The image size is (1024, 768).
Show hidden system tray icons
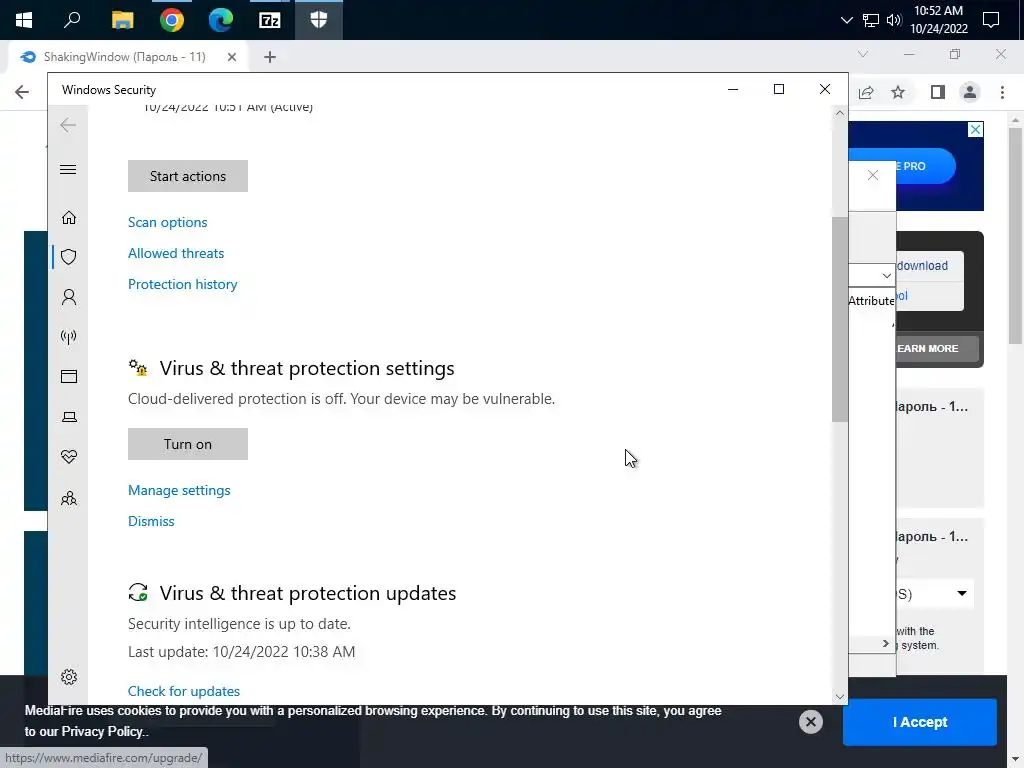(x=846, y=20)
